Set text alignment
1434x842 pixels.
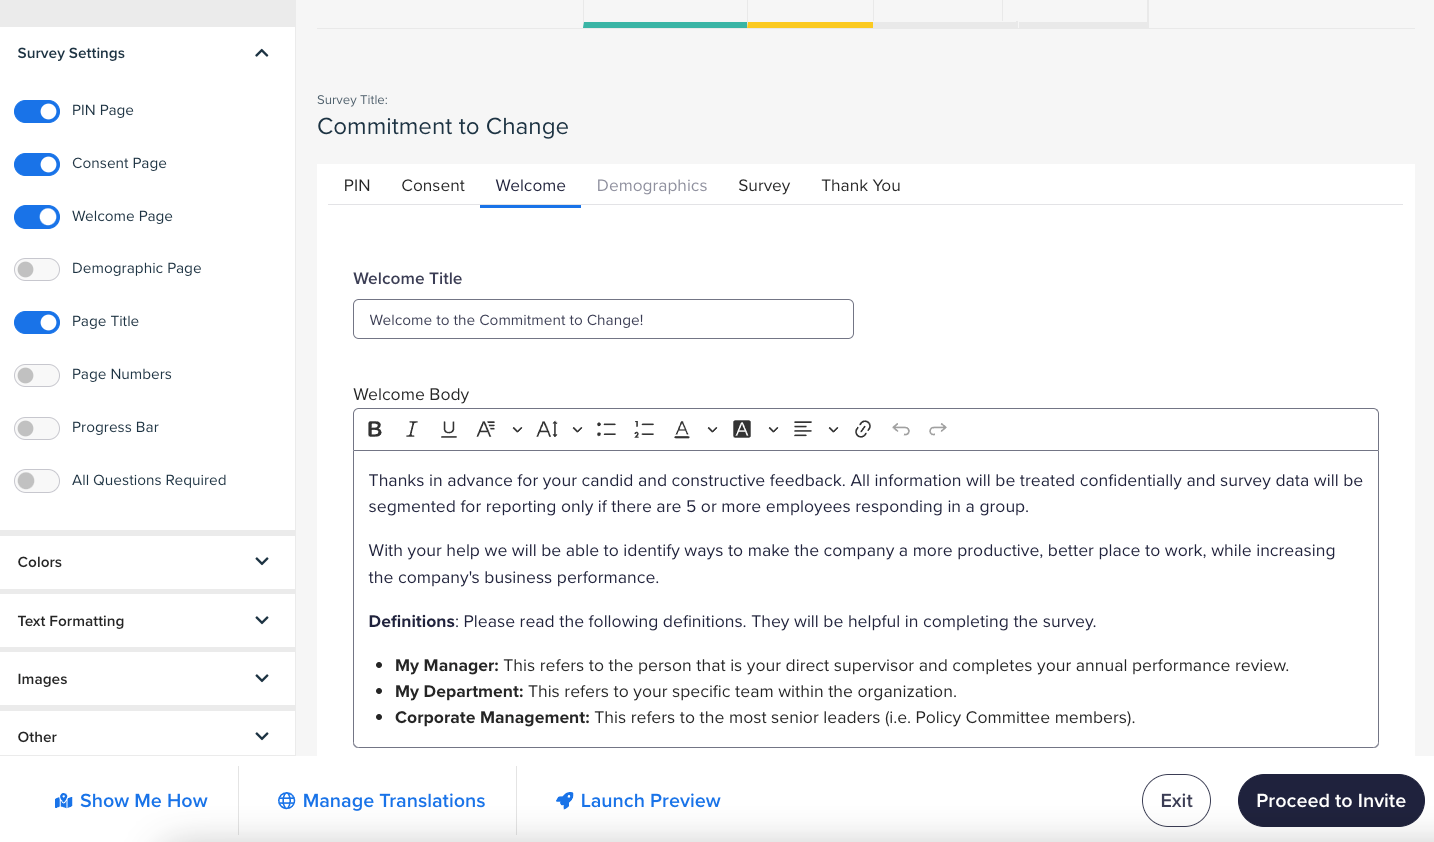803,429
